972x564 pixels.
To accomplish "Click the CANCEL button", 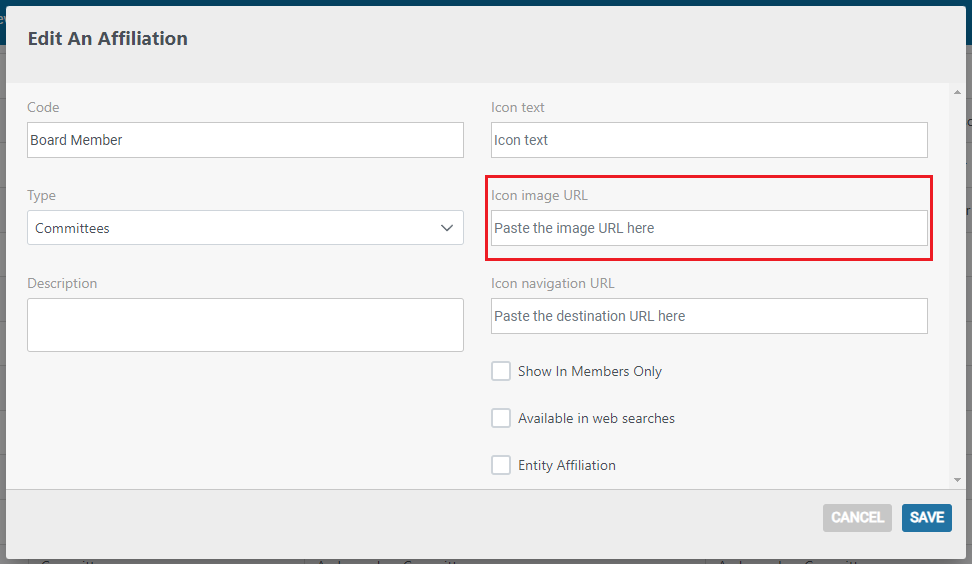I will click(857, 518).
